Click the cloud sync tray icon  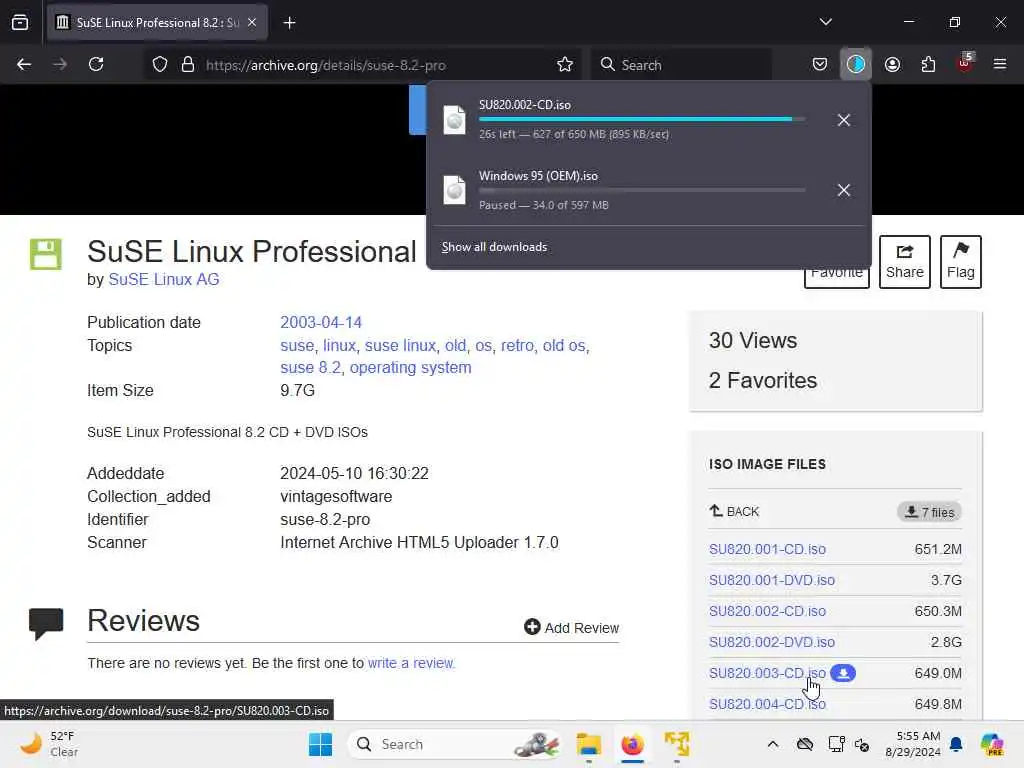[x=805, y=744]
